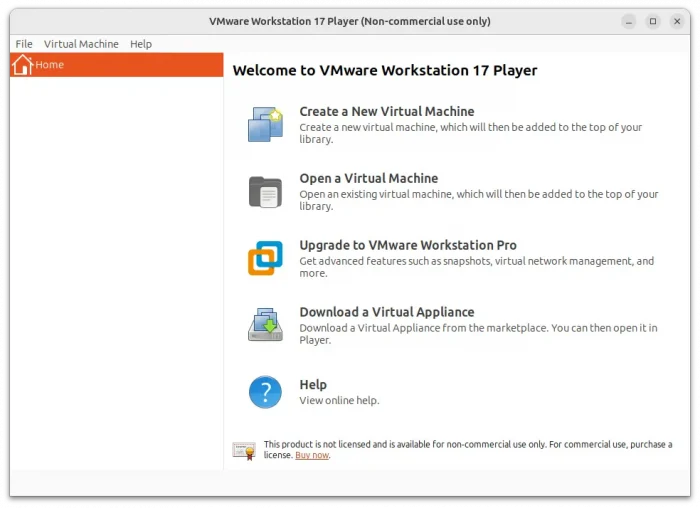This screenshot has height=508, width=700.
Task: Maximize the VMware Player window
Action: click(653, 21)
